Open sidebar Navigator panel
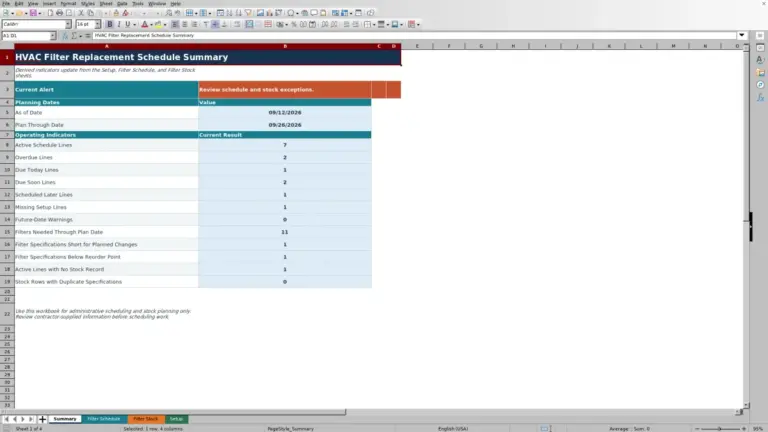This screenshot has width=768, height=432. pyautogui.click(x=760, y=85)
